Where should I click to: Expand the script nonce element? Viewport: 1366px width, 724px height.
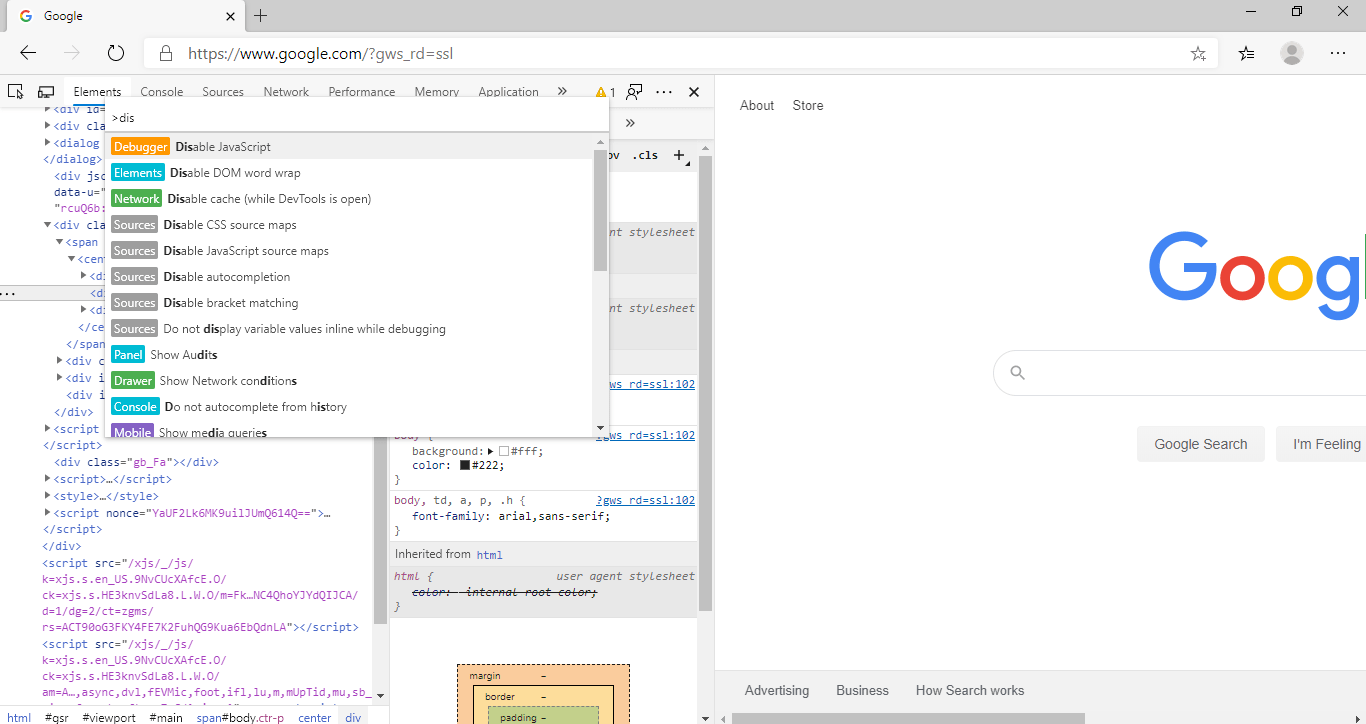(x=48, y=513)
